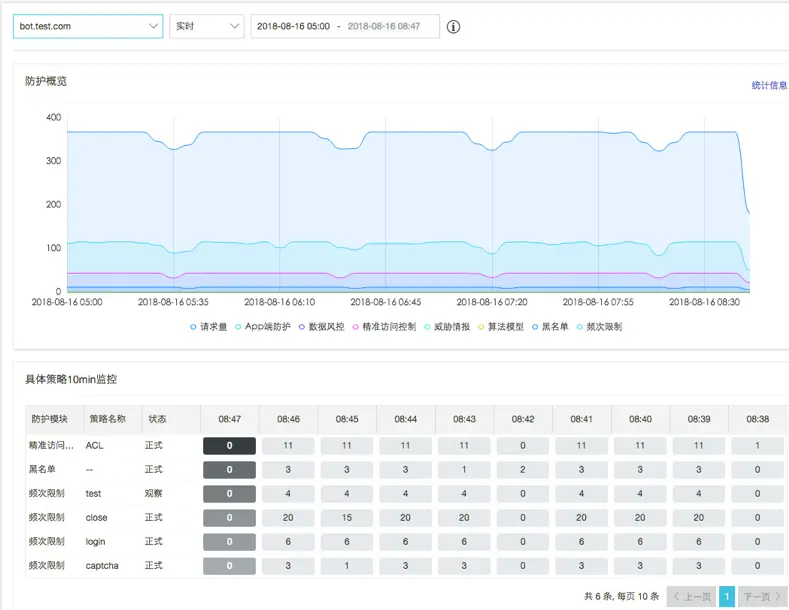Viewport: 789px width, 610px height.
Task: Toggle the 数据风控 legend series
Action: (322, 327)
